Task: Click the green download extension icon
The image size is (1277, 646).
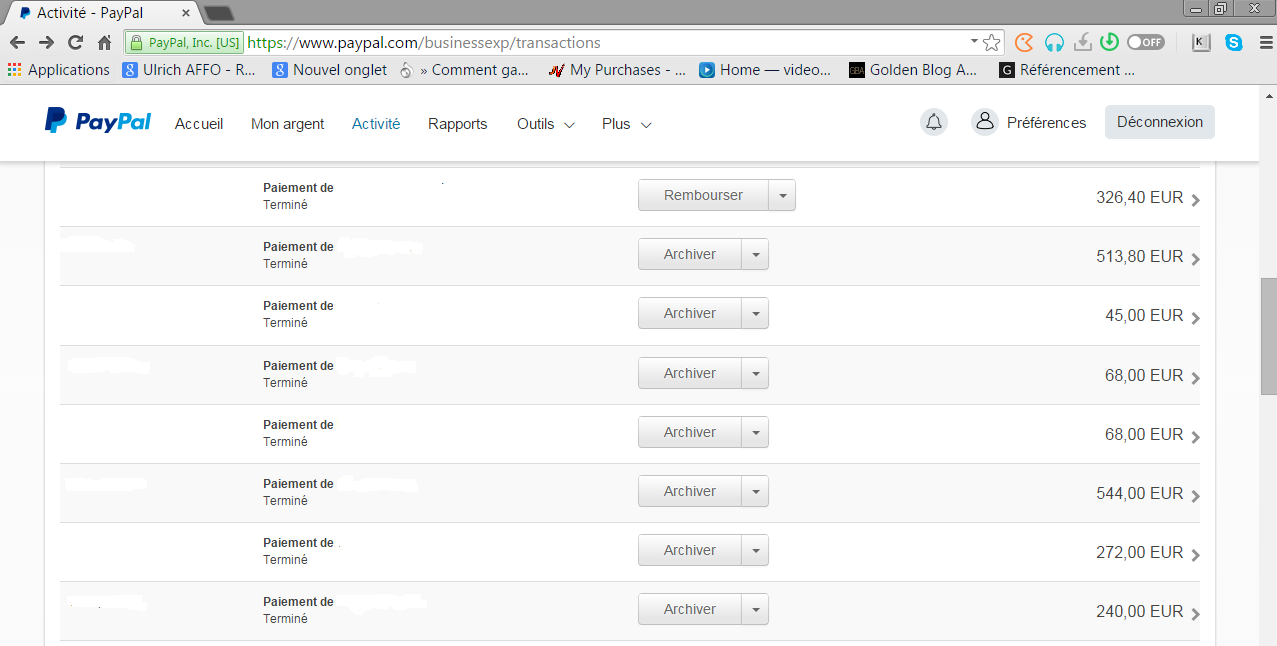Action: [x=1108, y=42]
